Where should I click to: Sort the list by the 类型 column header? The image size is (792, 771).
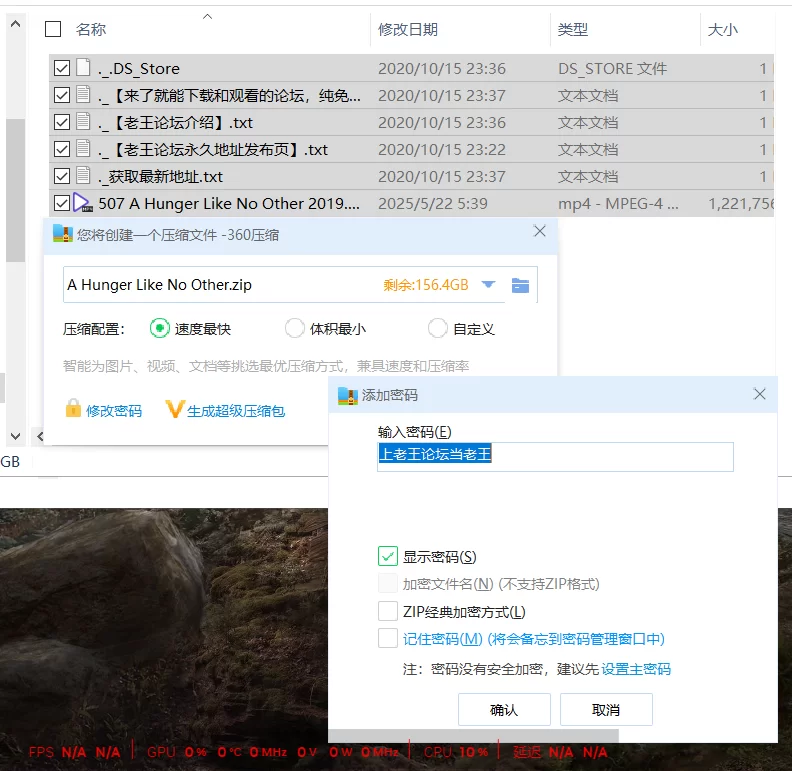point(573,29)
